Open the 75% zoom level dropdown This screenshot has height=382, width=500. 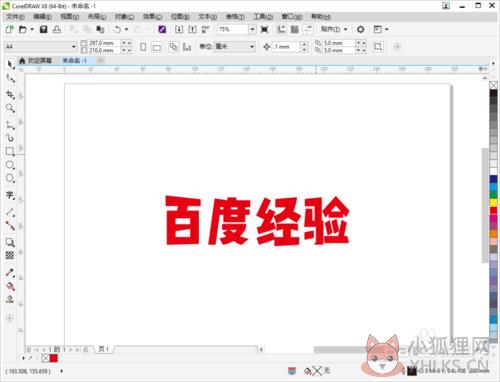click(252, 29)
